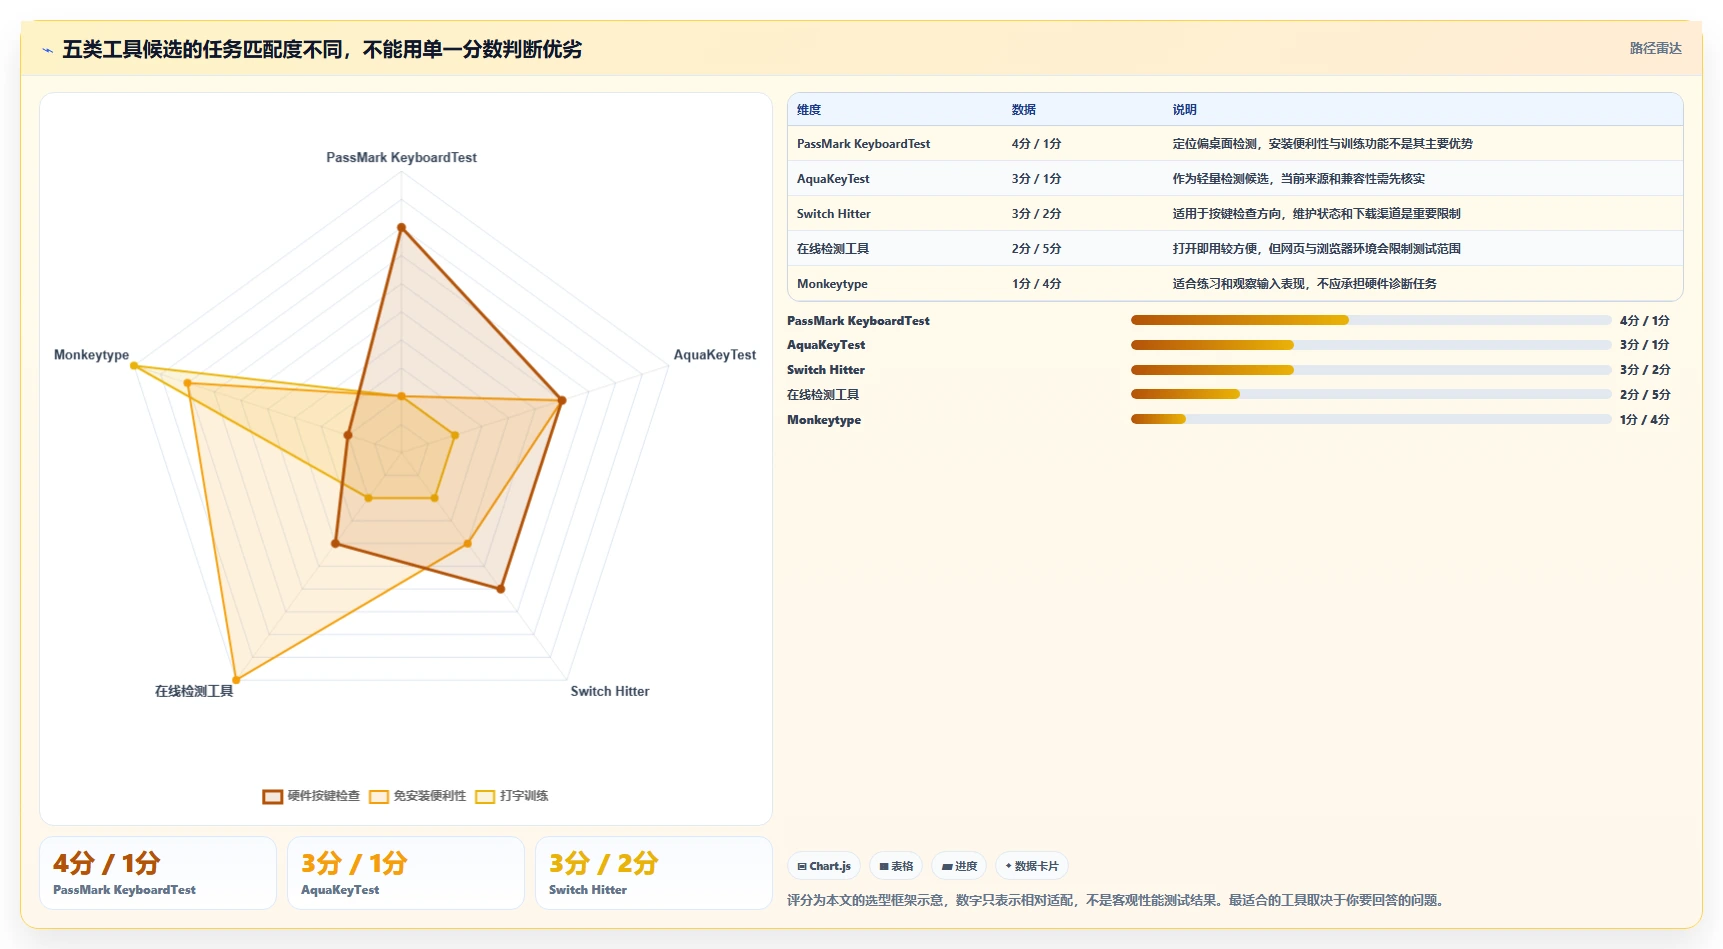The height and width of the screenshot is (949, 1723).
Task: Click the 路径雷达 label in the header
Action: [1656, 48]
